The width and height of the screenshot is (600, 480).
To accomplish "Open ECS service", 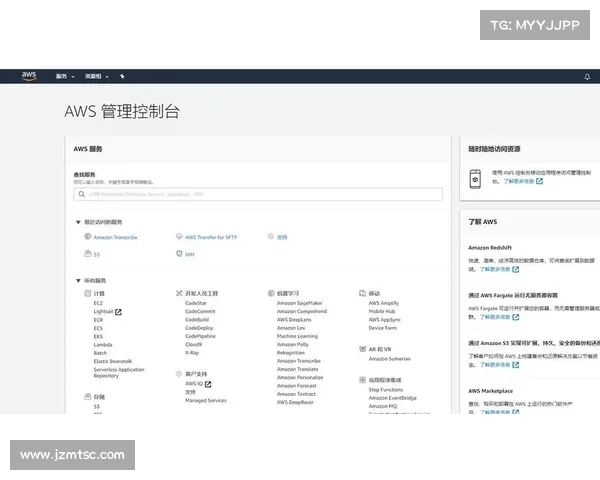I will click(98, 328).
